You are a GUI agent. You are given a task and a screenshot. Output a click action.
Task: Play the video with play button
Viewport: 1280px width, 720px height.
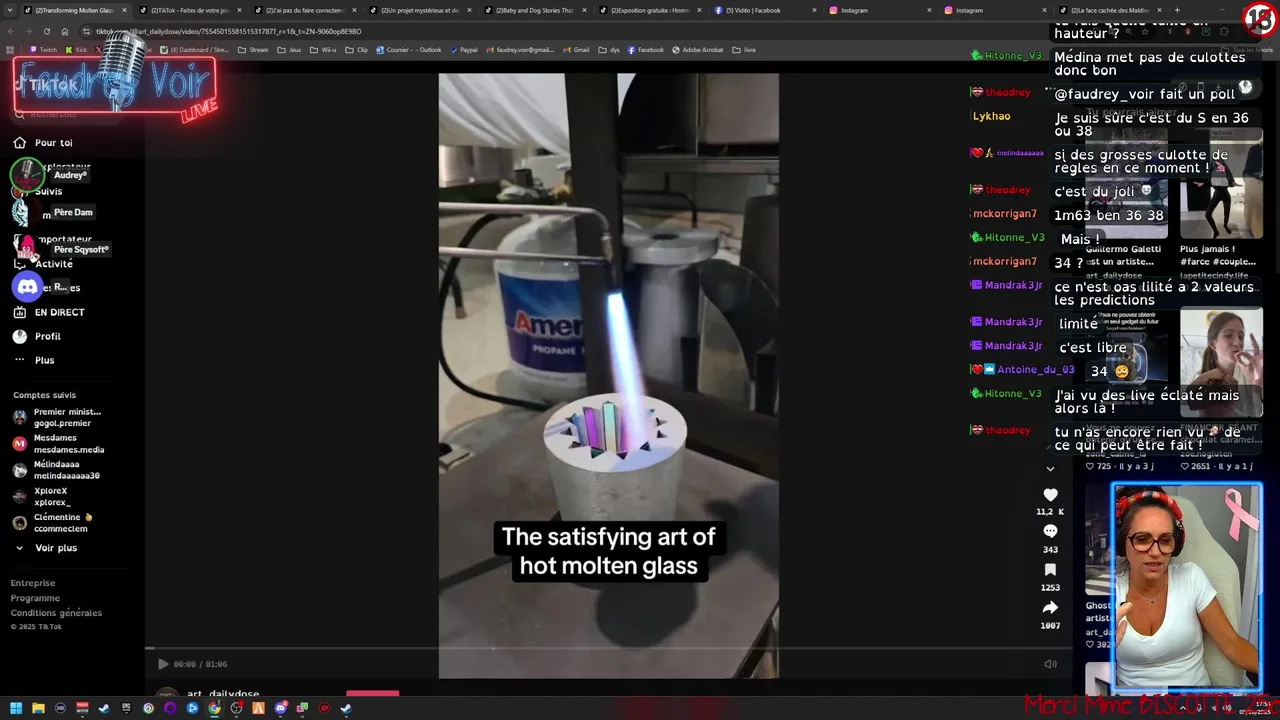pyautogui.click(x=163, y=664)
